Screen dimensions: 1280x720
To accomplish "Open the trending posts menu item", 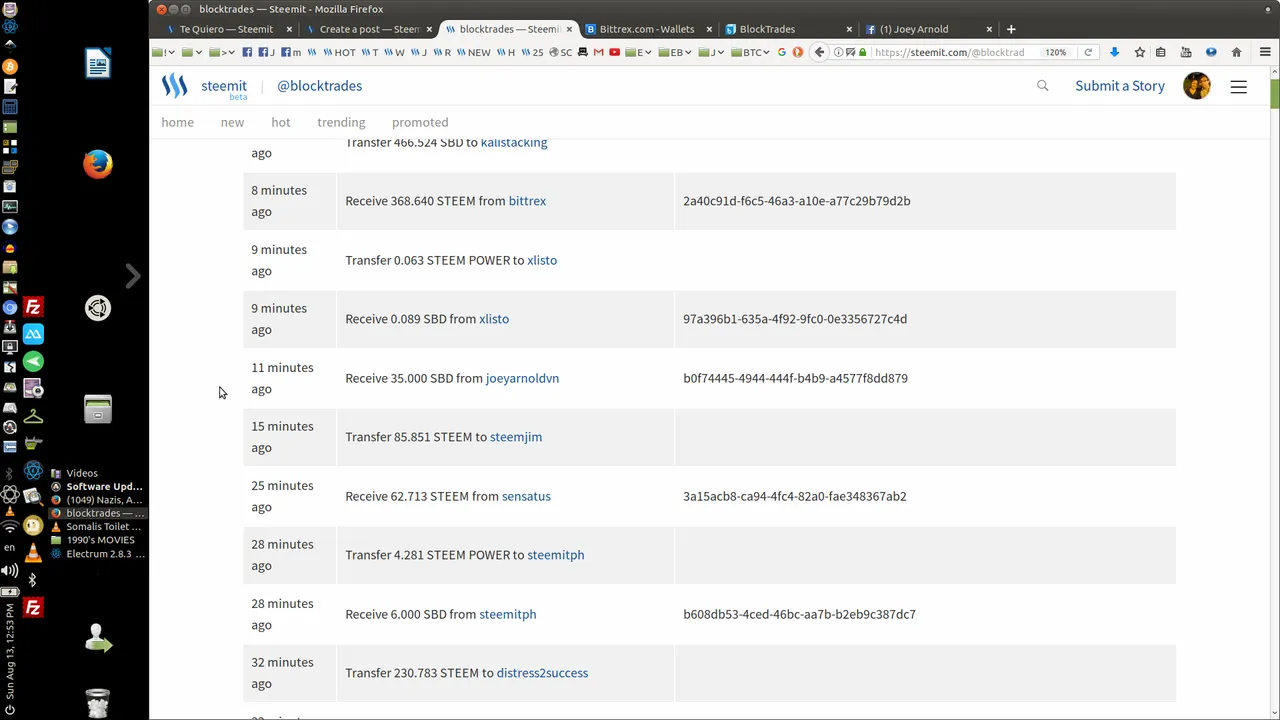I will pos(341,122).
